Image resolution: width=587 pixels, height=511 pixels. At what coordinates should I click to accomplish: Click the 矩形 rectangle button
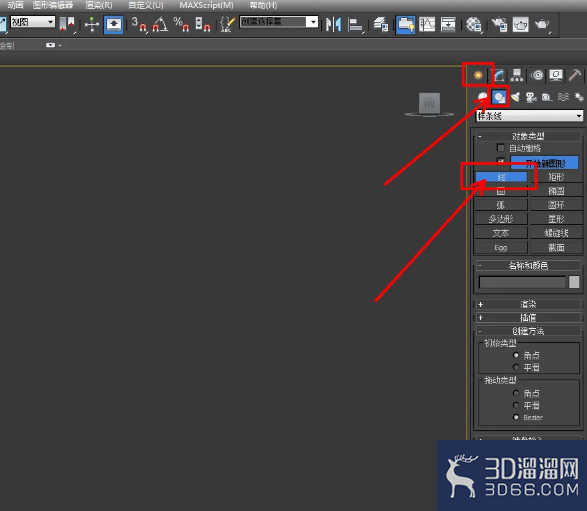pyautogui.click(x=556, y=177)
